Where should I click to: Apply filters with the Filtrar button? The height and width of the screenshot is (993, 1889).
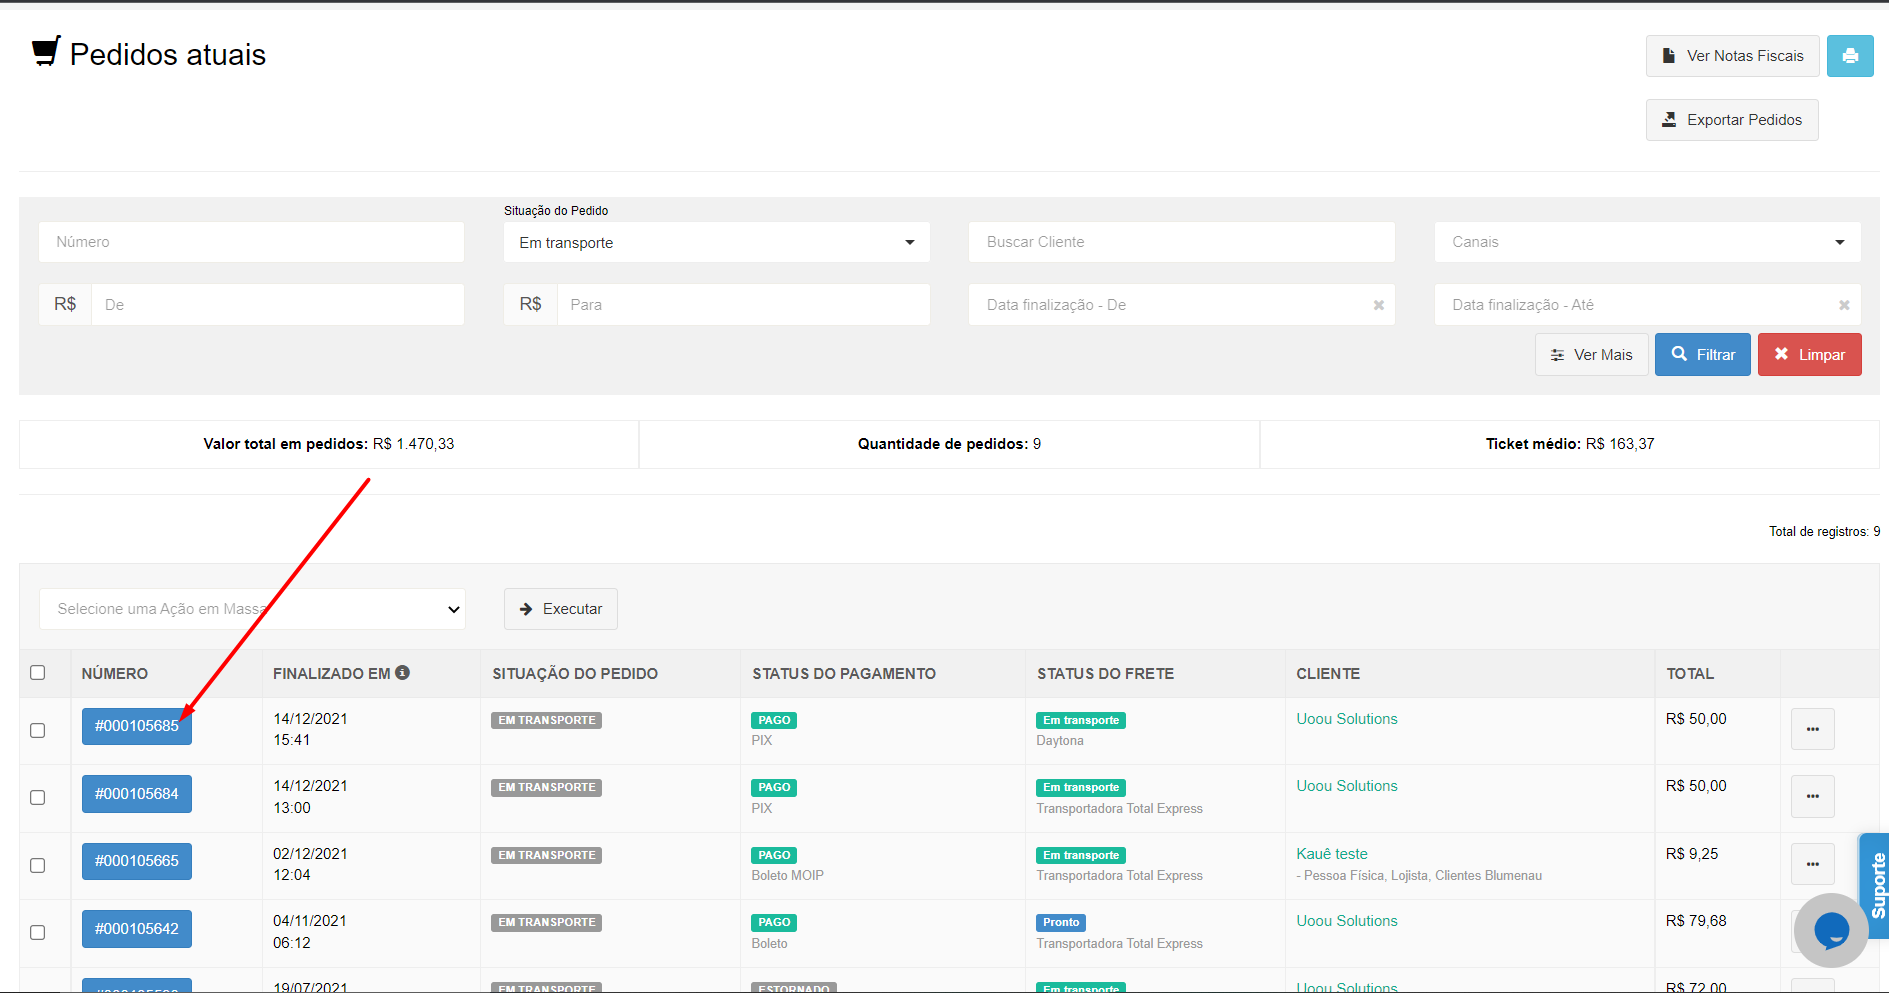coord(1702,355)
